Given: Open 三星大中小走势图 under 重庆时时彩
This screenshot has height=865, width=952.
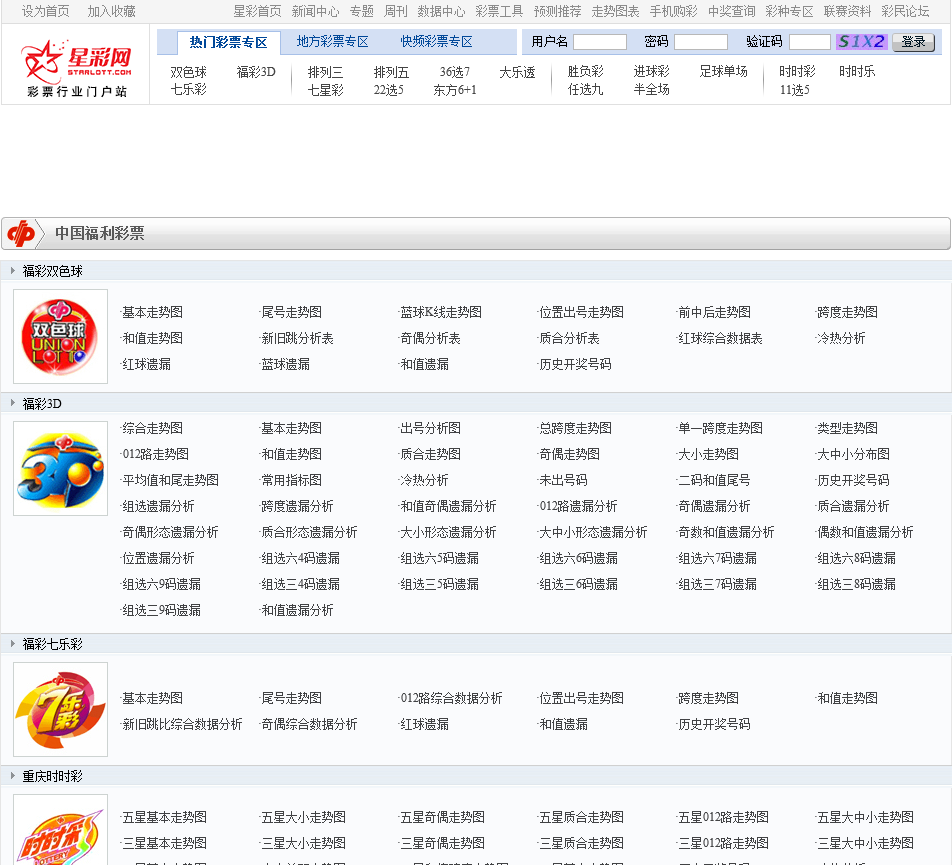Looking at the screenshot, I should point(865,843).
